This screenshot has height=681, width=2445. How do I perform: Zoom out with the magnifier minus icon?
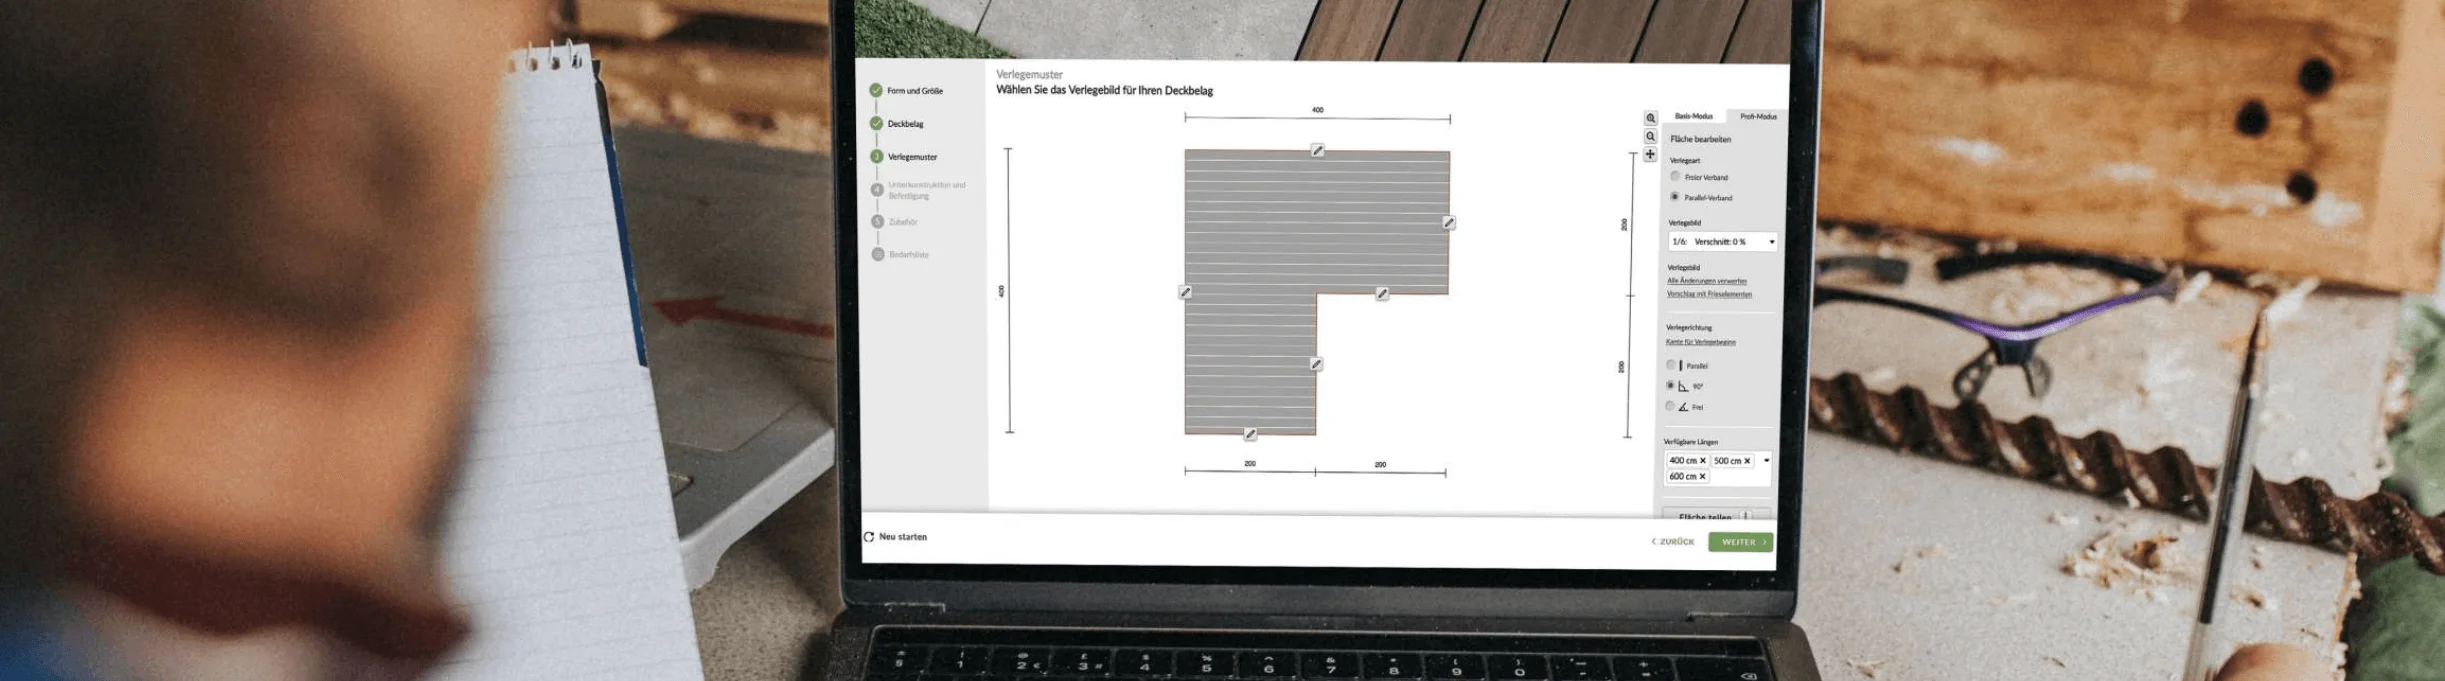pyautogui.click(x=1651, y=136)
